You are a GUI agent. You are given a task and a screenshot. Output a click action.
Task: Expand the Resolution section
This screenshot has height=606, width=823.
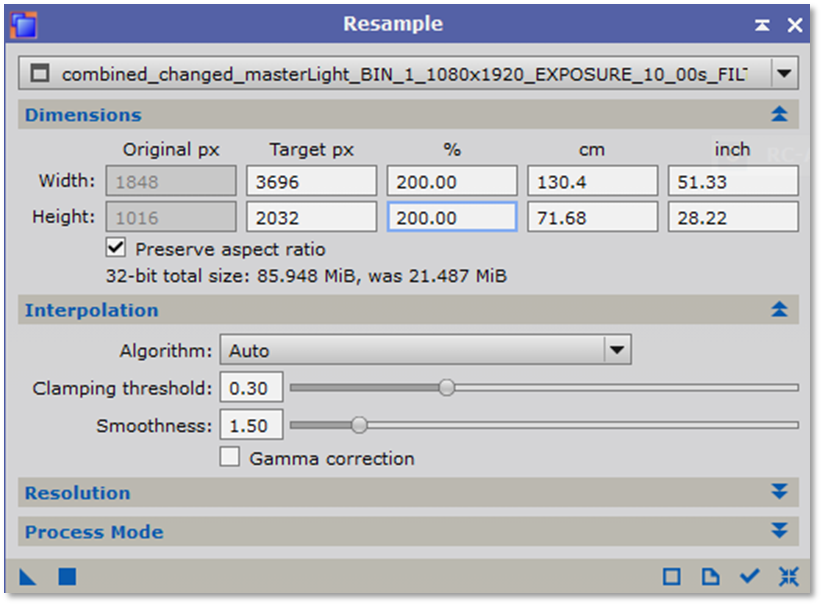point(780,493)
